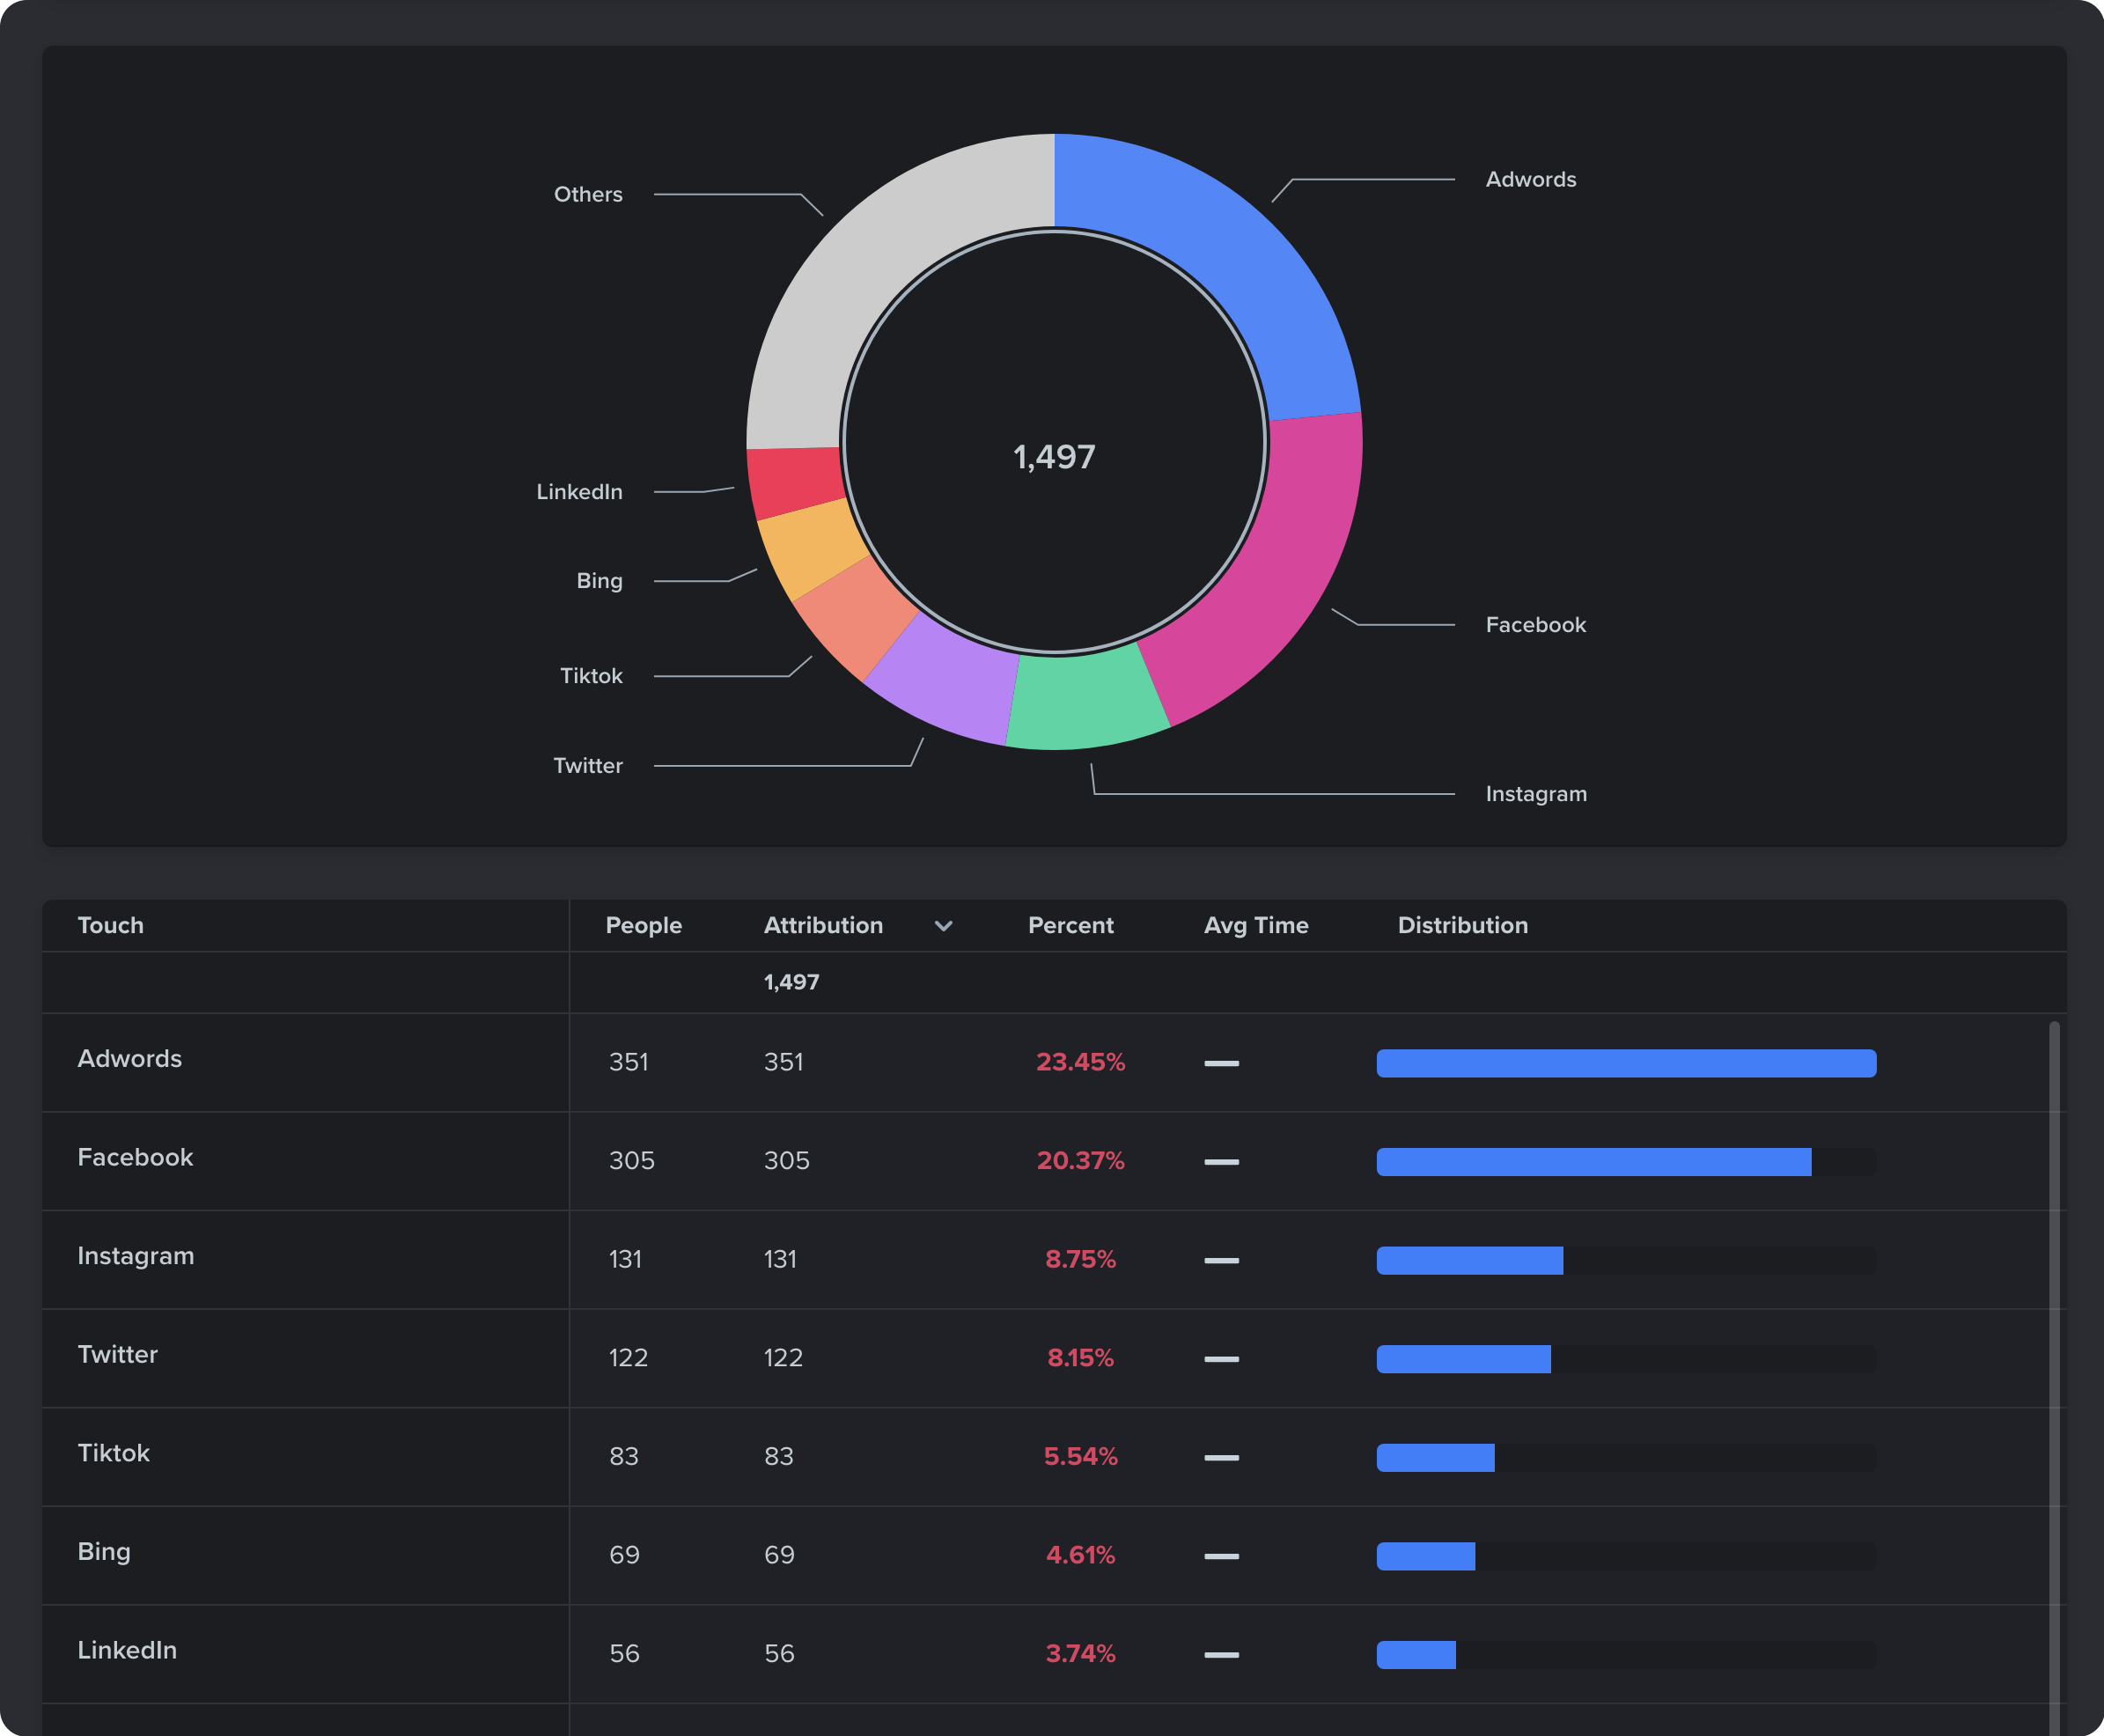Select the Tiktok row in the table
This screenshot has width=2104, height=1736.
coord(1054,1457)
